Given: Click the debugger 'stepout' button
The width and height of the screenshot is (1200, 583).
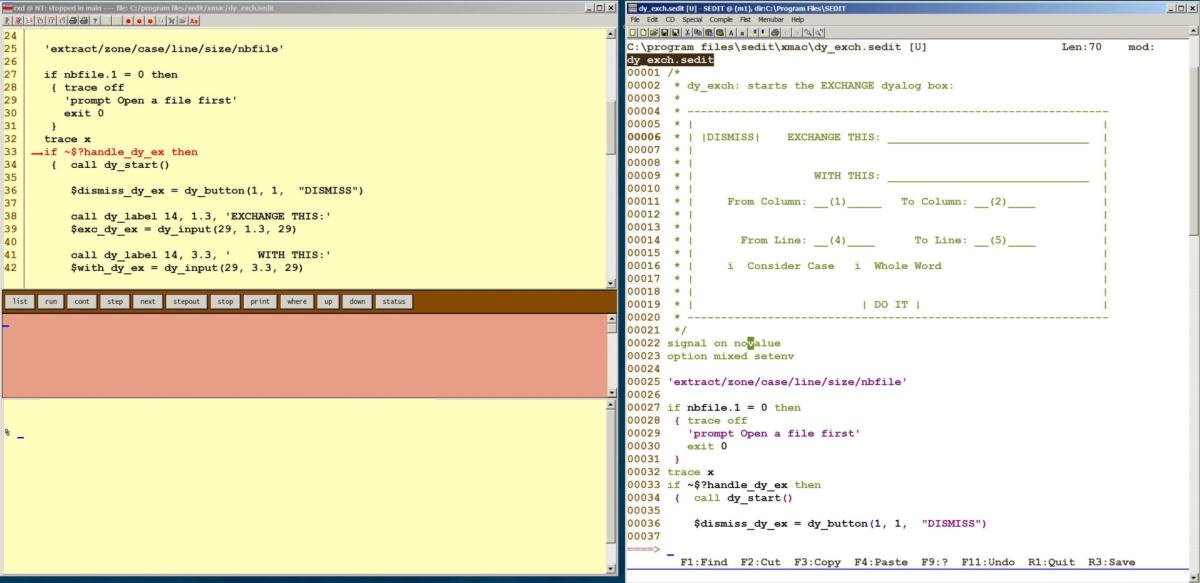Looking at the screenshot, I should point(187,301).
